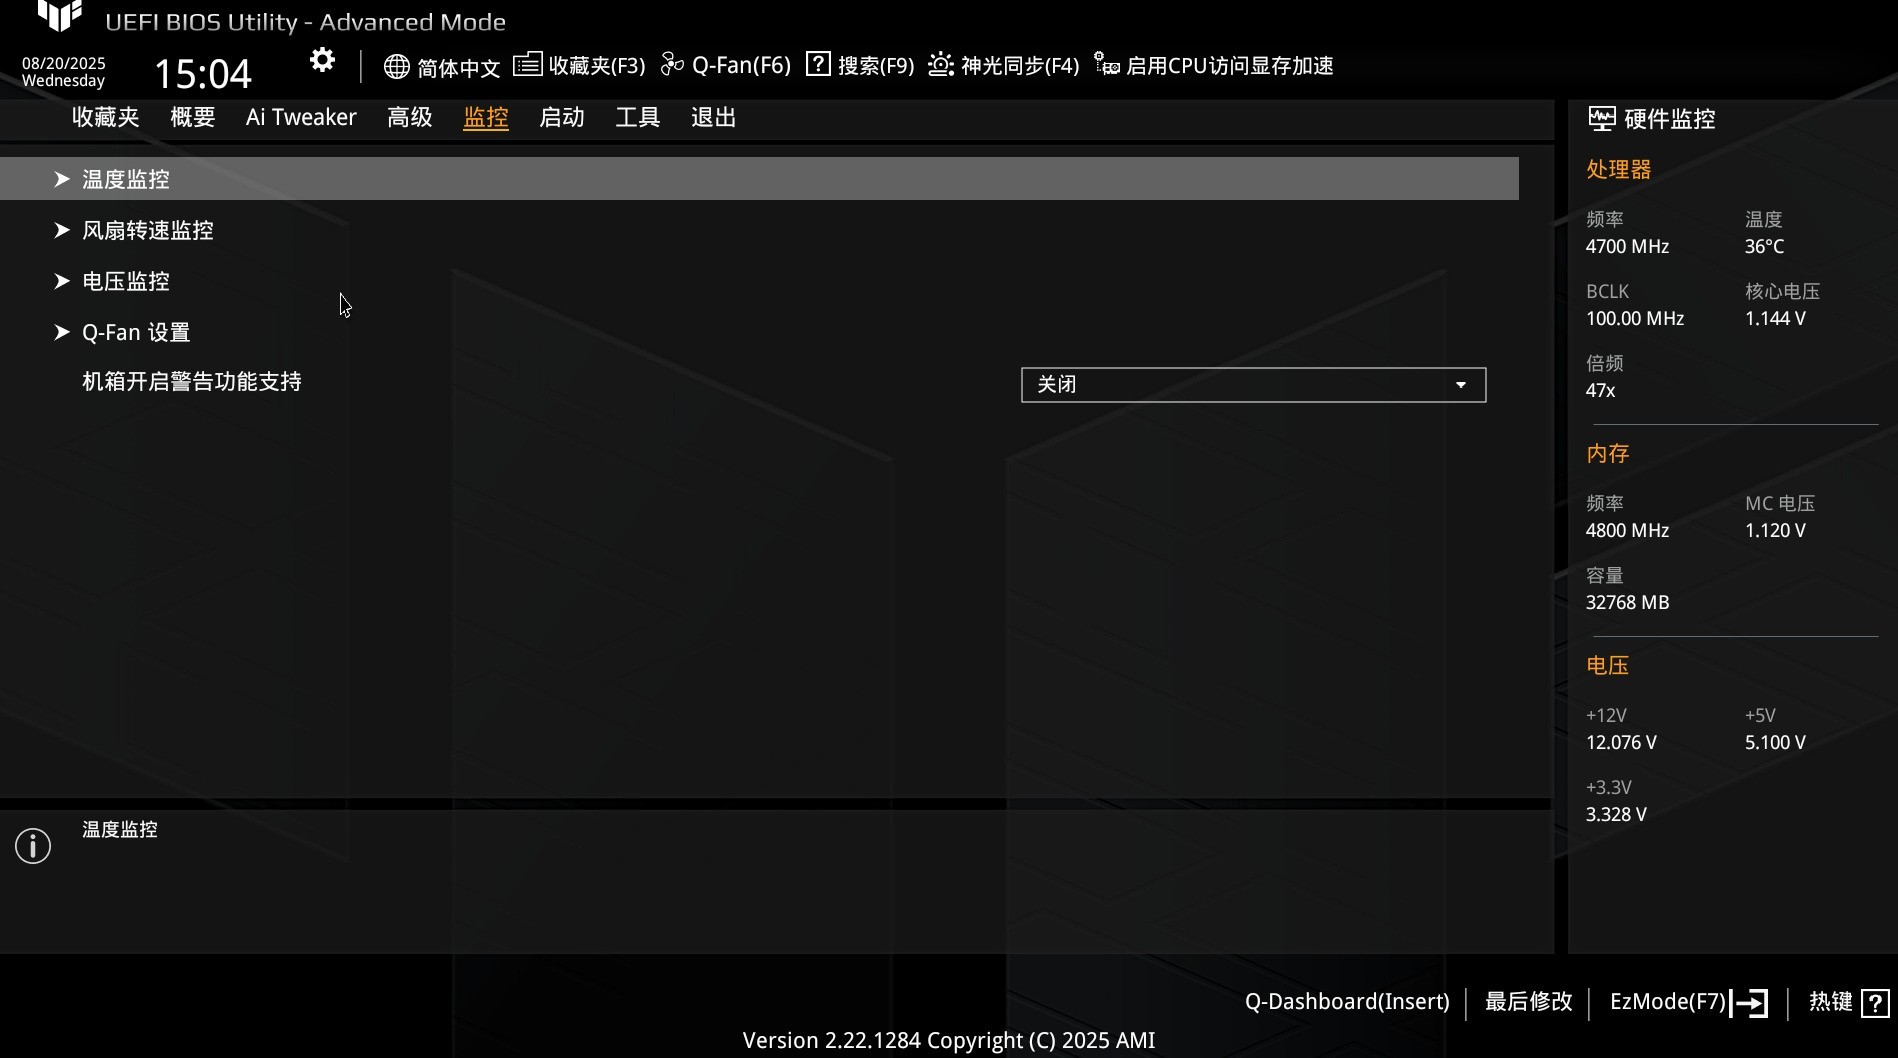
Task: Click the info icon in help panel
Action: point(33,846)
